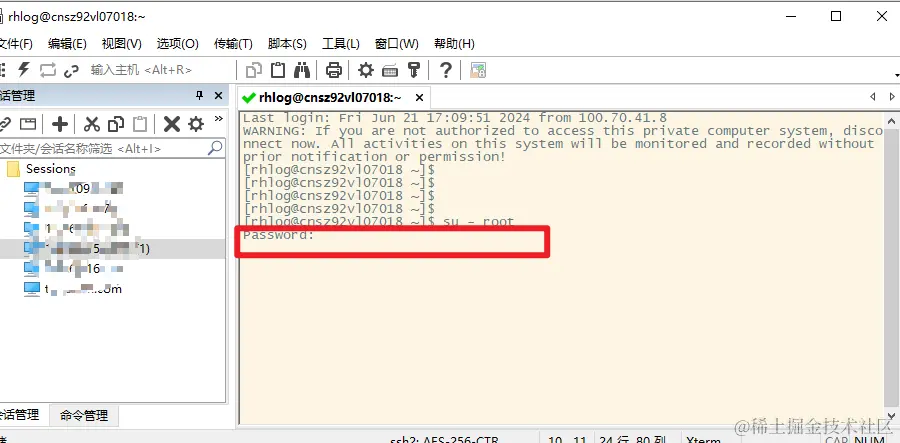
Task: Open the 选项(O) menu
Action: coord(177,44)
